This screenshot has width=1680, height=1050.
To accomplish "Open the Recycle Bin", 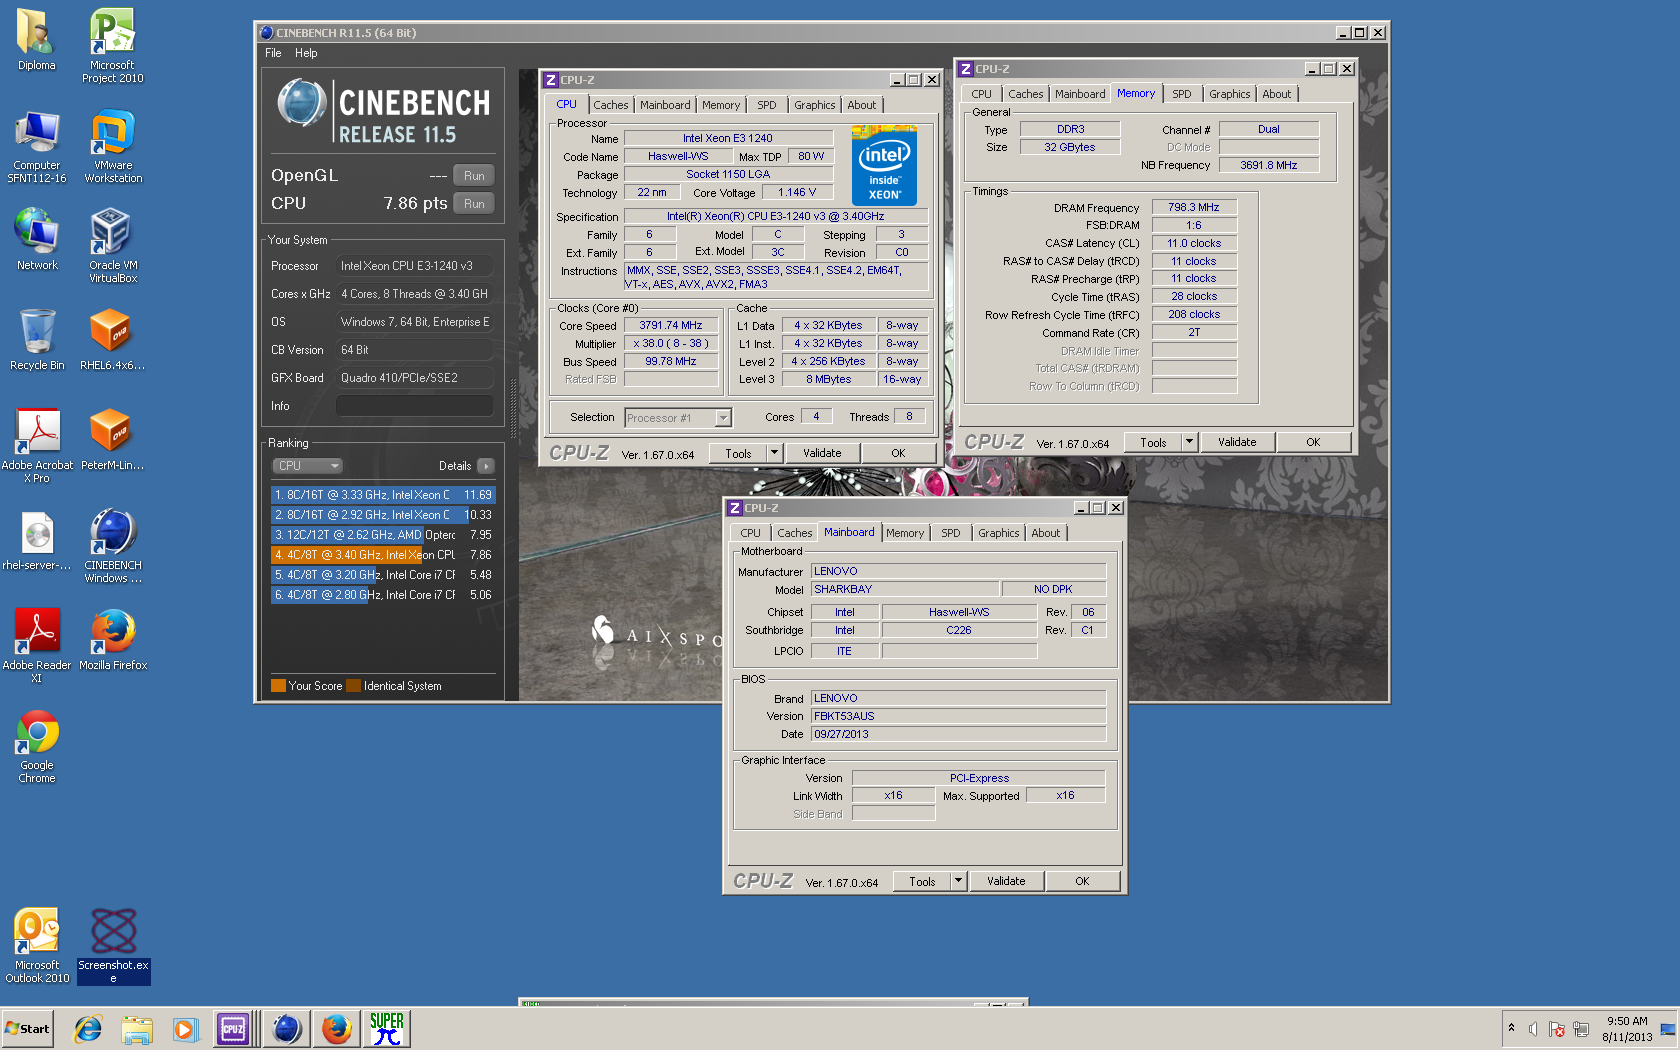I will click(x=37, y=338).
